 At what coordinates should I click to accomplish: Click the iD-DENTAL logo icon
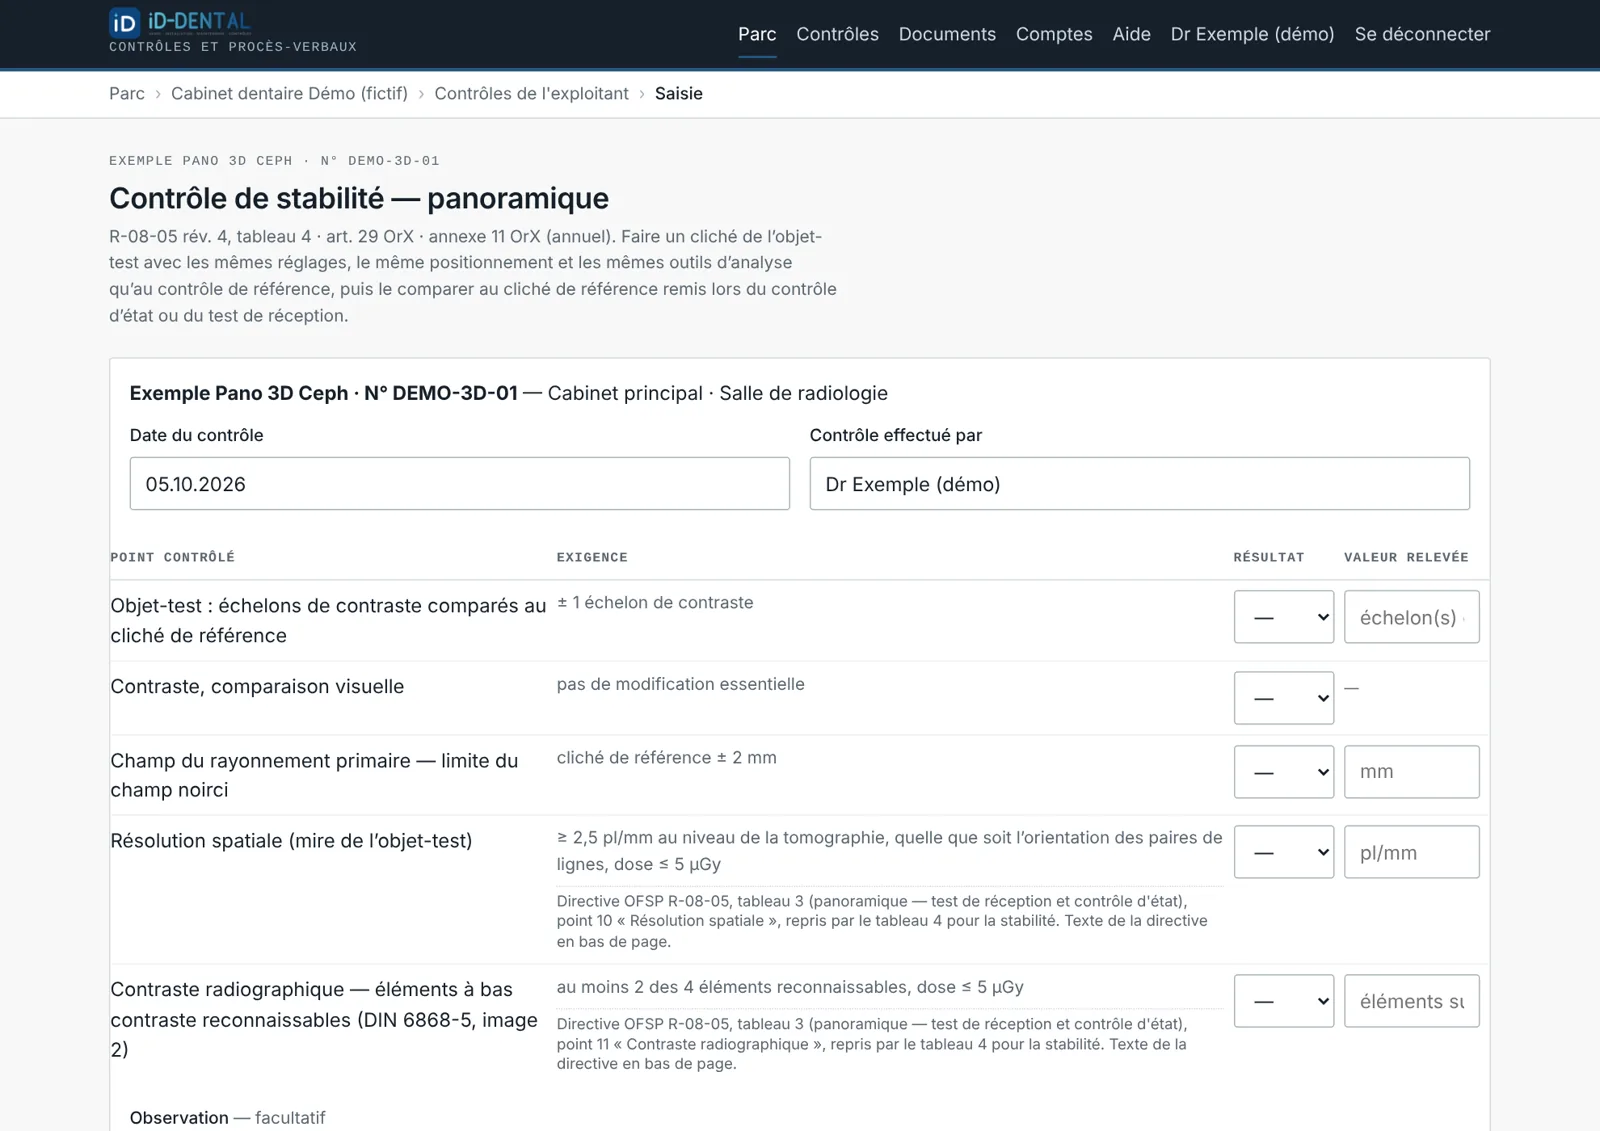(124, 22)
